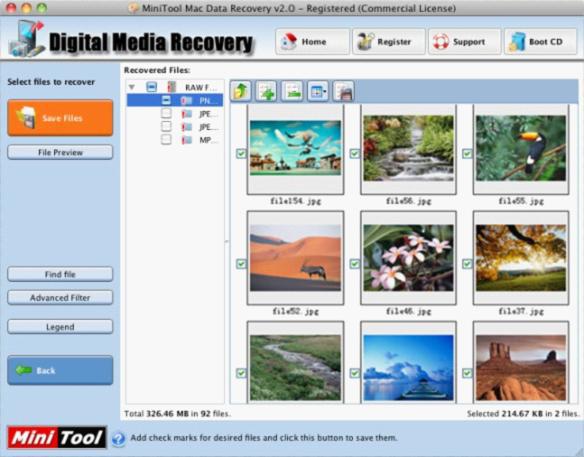Click the yellow minimize window button
Screen dimensions: 584x457
tap(26, 8)
